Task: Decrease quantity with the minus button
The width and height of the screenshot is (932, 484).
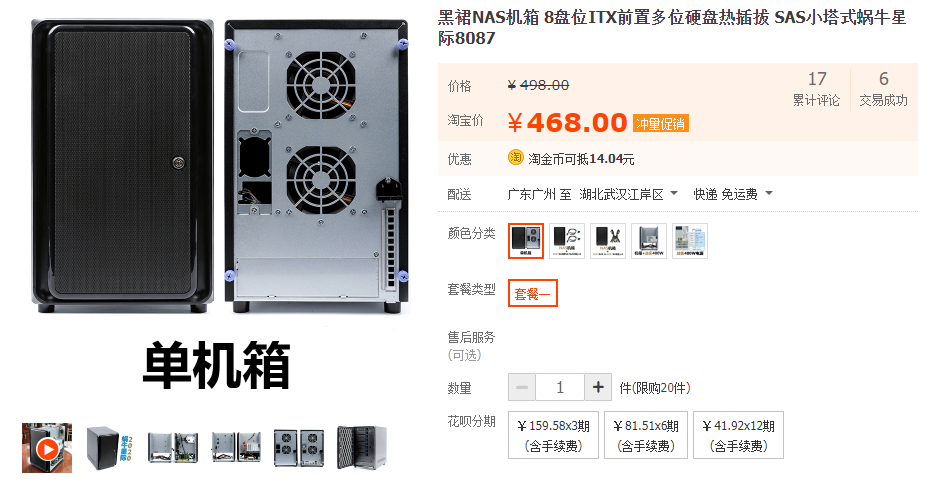Action: click(522, 388)
